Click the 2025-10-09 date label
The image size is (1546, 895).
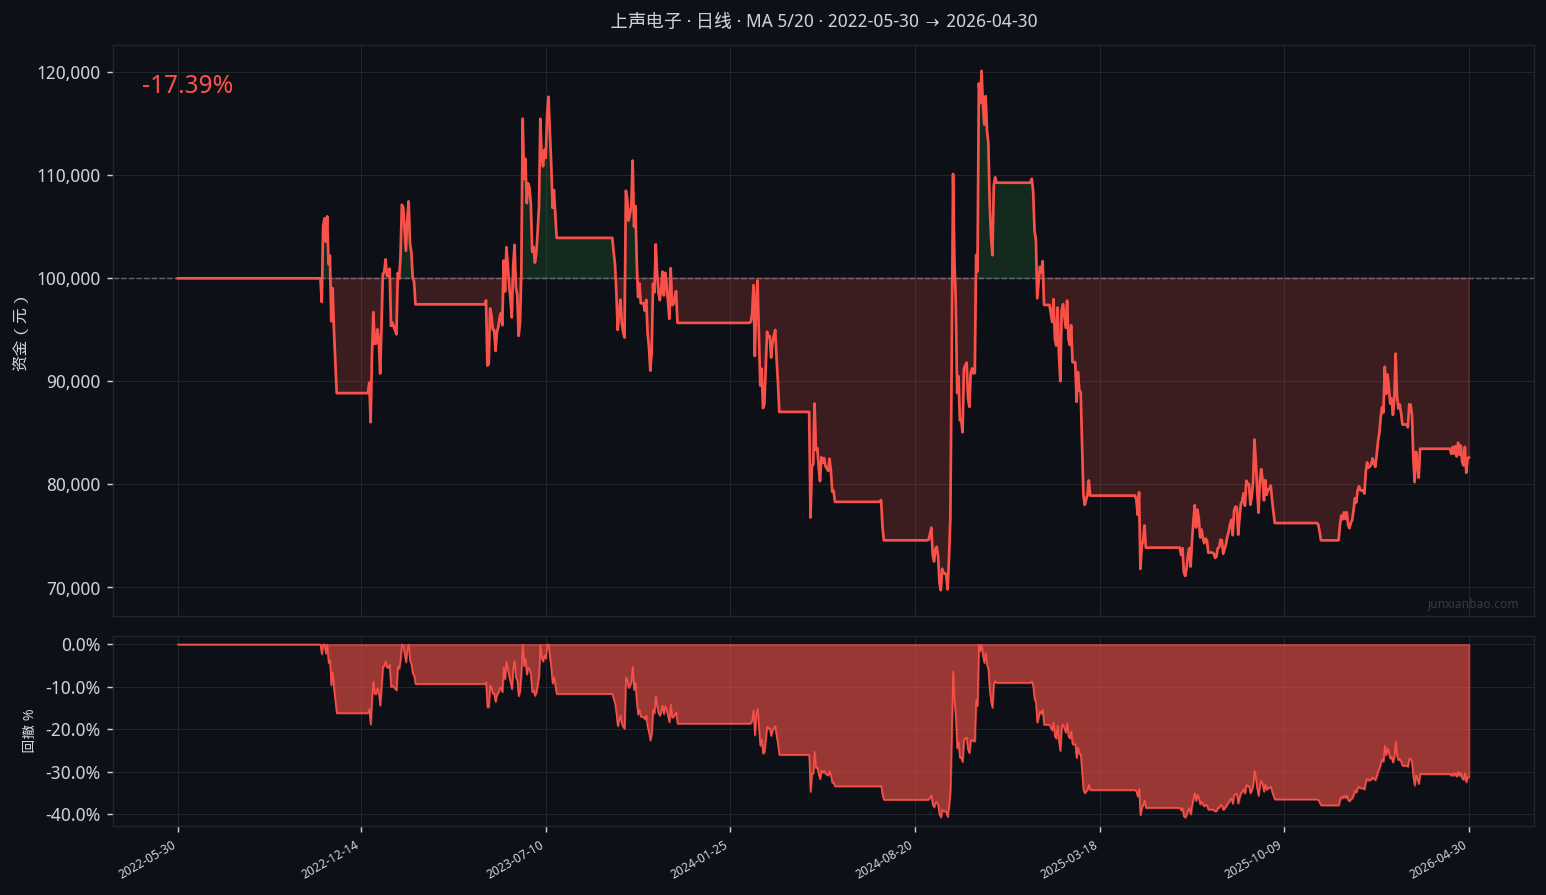(x=1254, y=860)
